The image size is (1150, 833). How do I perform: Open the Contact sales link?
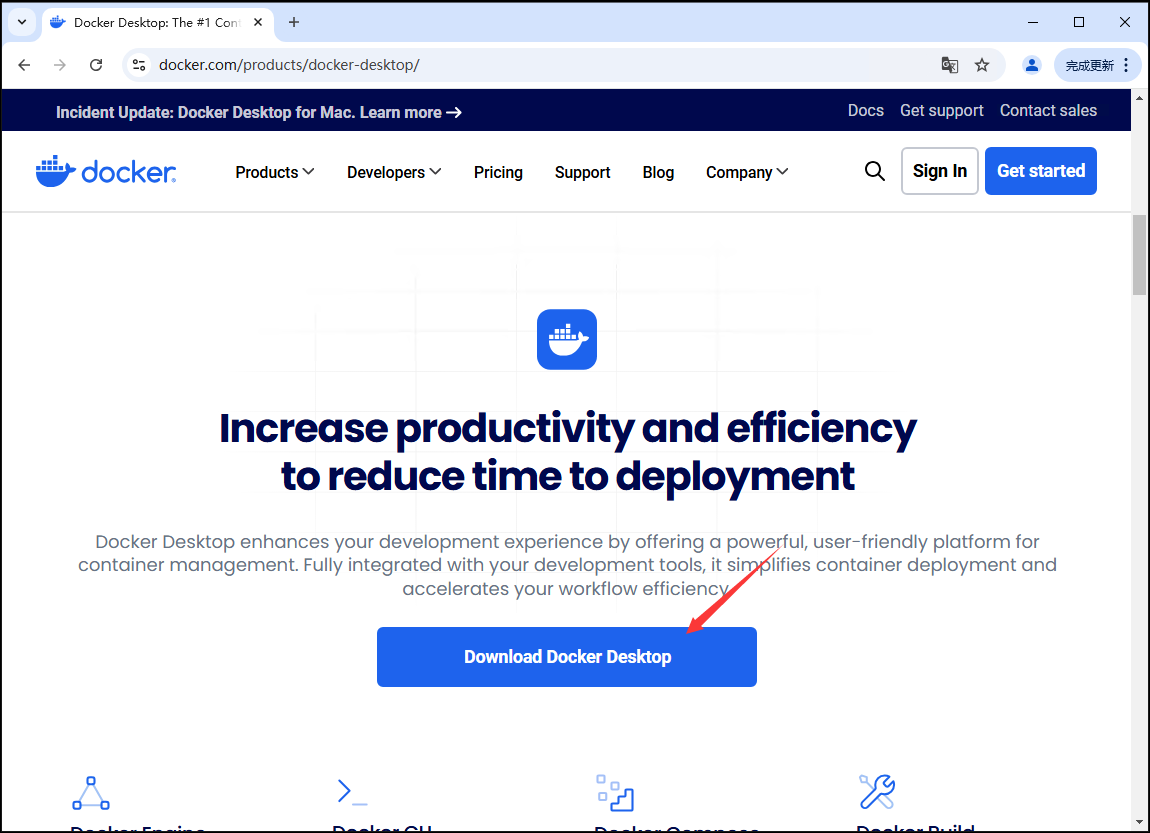[x=1048, y=110]
